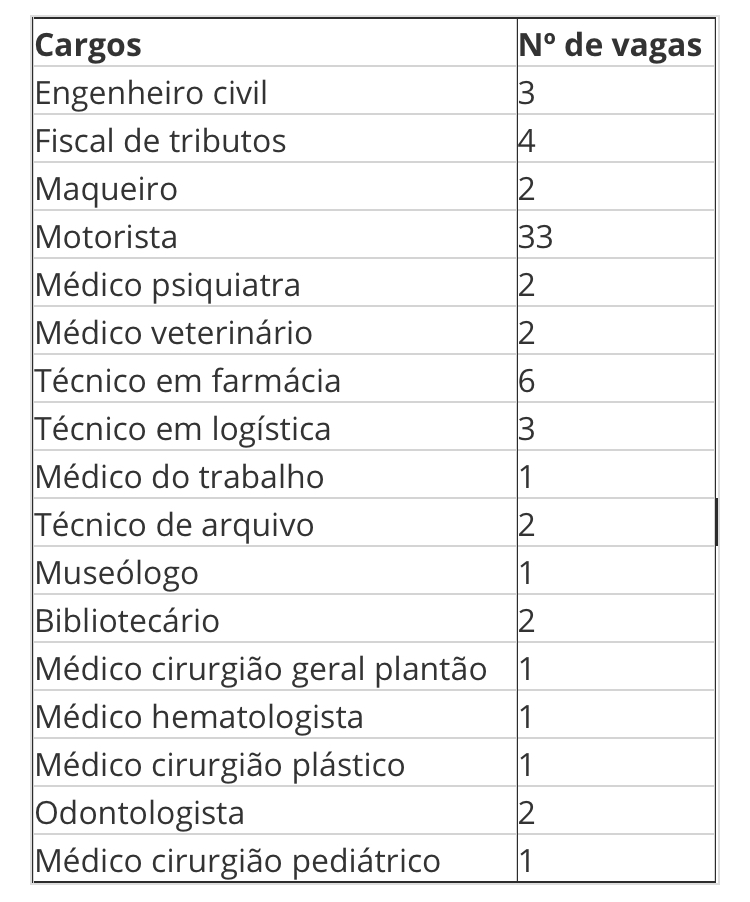750x902 pixels.
Task: Click the Cargos column header
Action: 88,45
